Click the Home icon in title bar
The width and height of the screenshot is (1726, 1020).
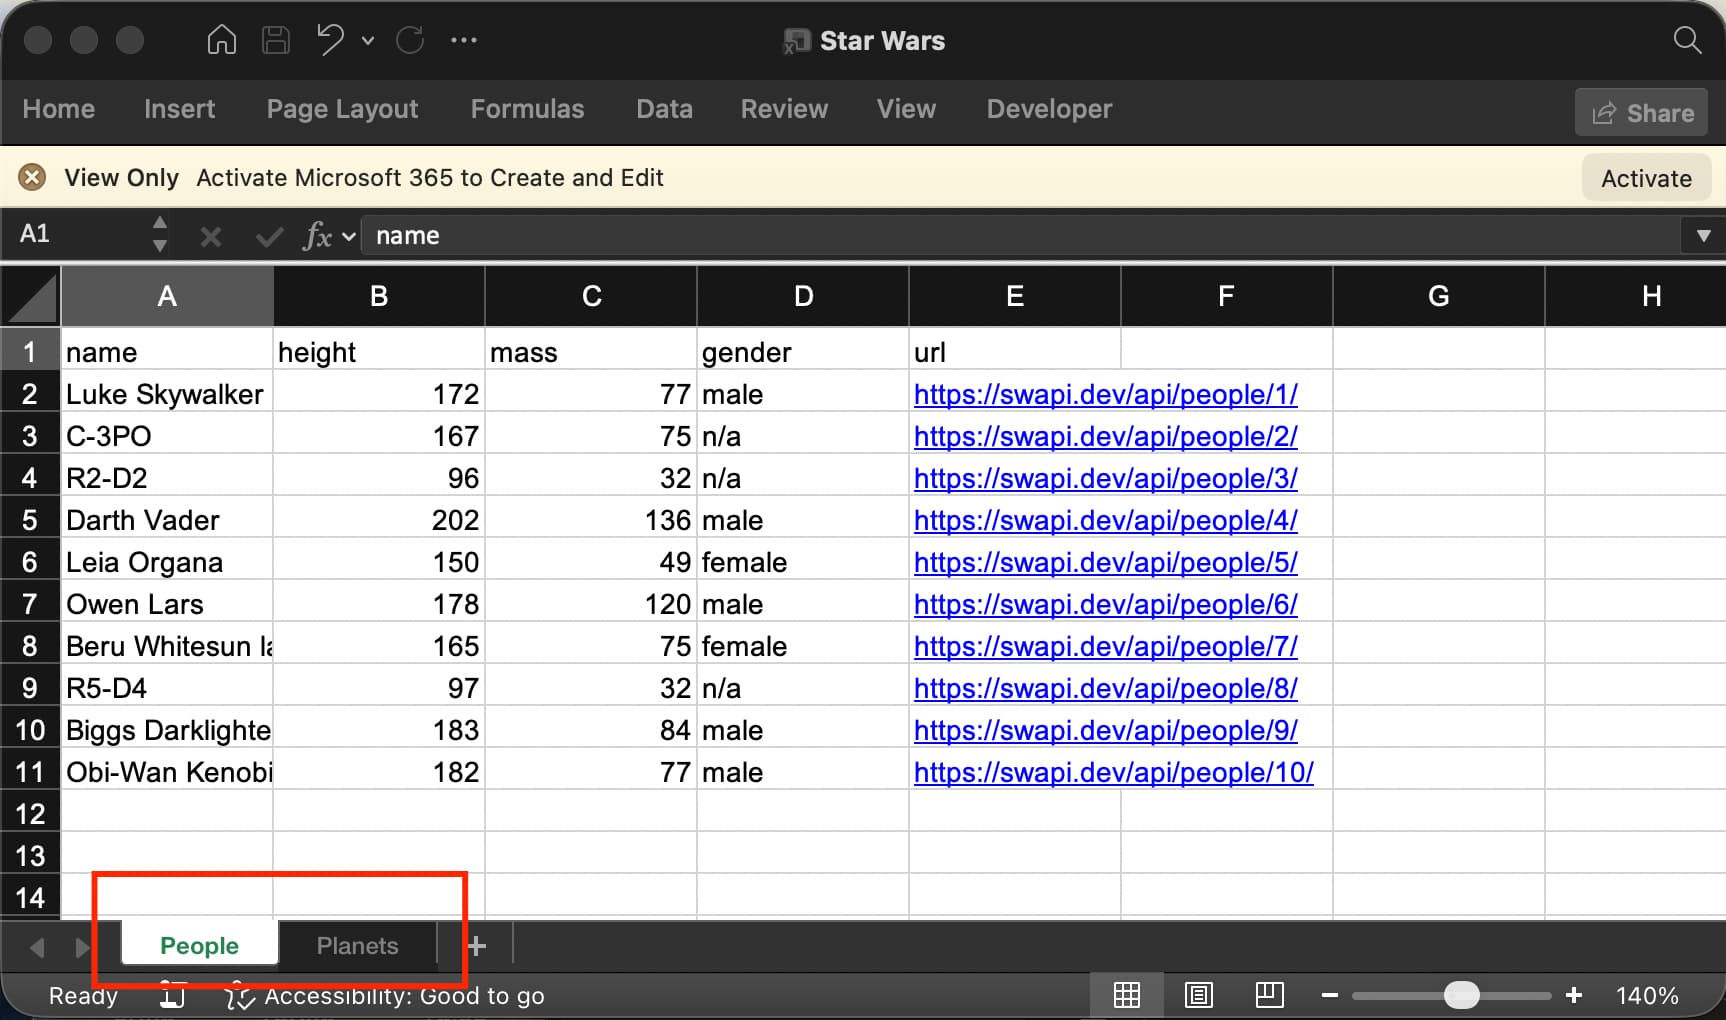pyautogui.click(x=221, y=40)
